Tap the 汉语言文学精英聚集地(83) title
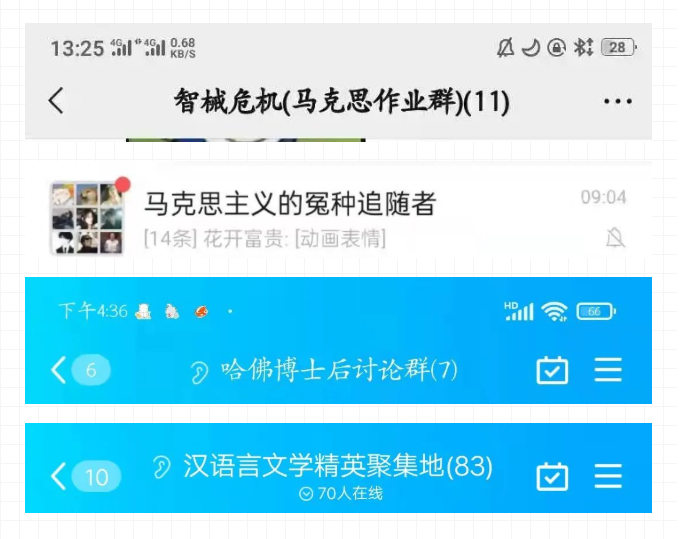Viewport: 692px width, 539px height. [338, 466]
